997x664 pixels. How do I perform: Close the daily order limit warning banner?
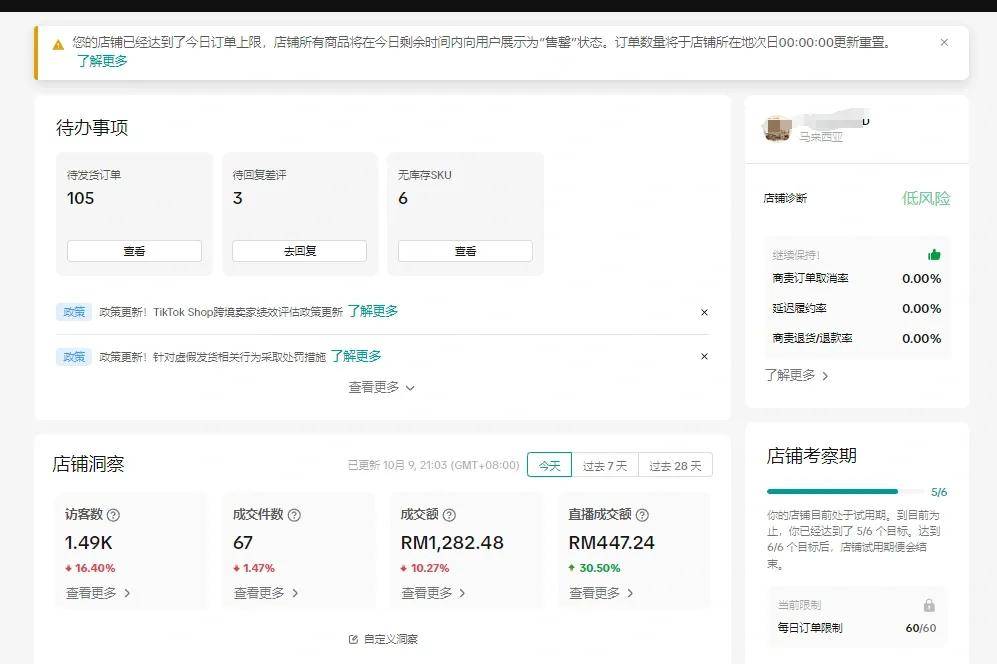(944, 43)
